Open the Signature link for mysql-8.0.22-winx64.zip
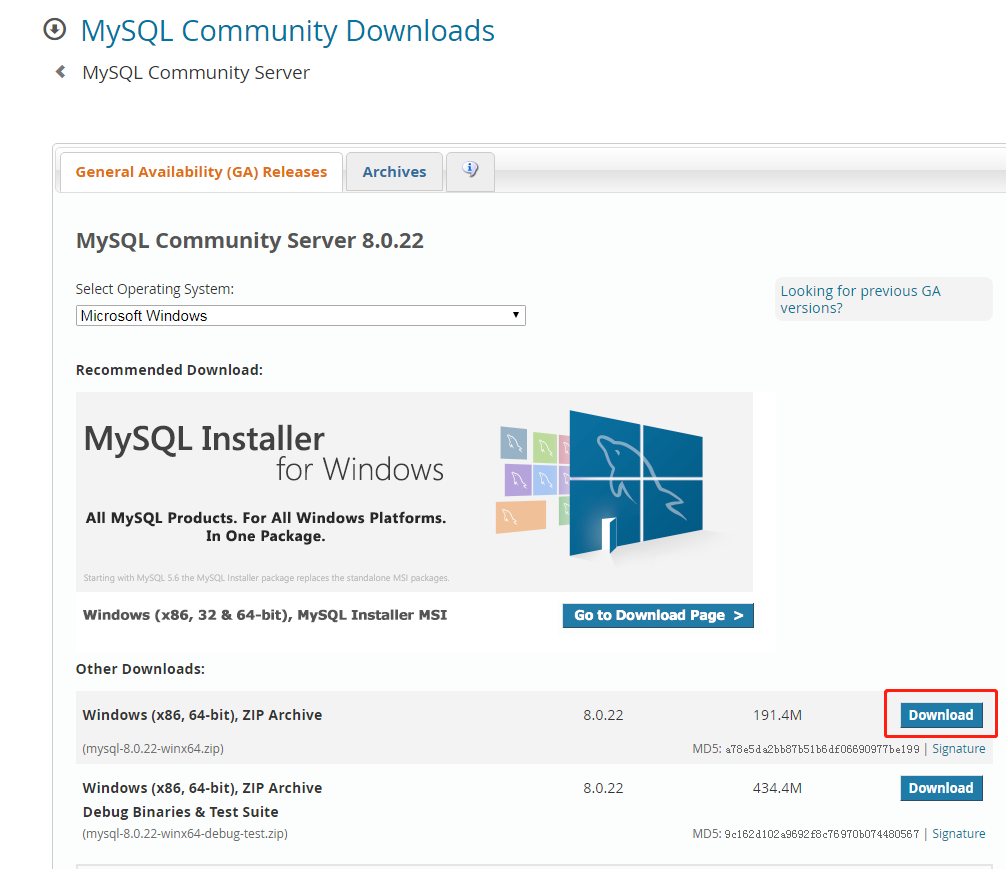 (x=958, y=748)
